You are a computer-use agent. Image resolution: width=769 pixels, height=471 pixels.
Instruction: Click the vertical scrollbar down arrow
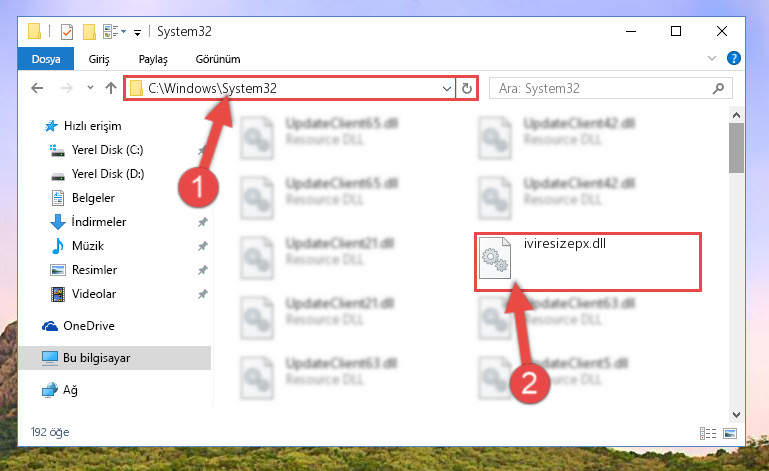tap(736, 415)
